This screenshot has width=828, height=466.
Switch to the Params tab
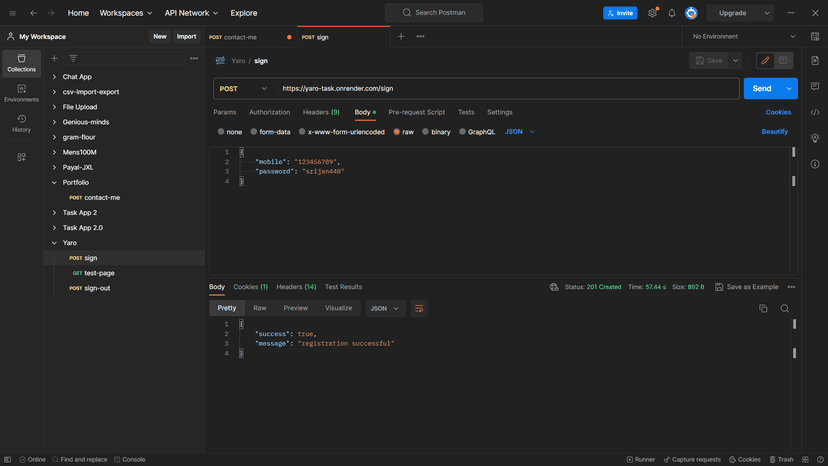pyautogui.click(x=224, y=112)
